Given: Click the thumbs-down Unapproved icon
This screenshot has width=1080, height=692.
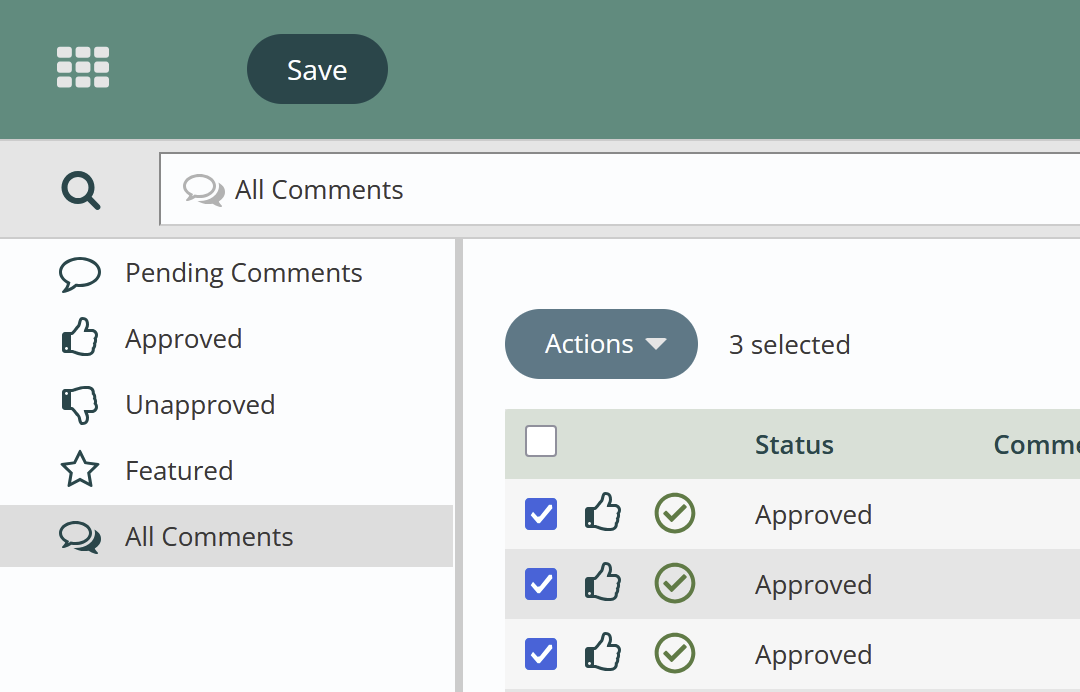Looking at the screenshot, I should pos(80,405).
